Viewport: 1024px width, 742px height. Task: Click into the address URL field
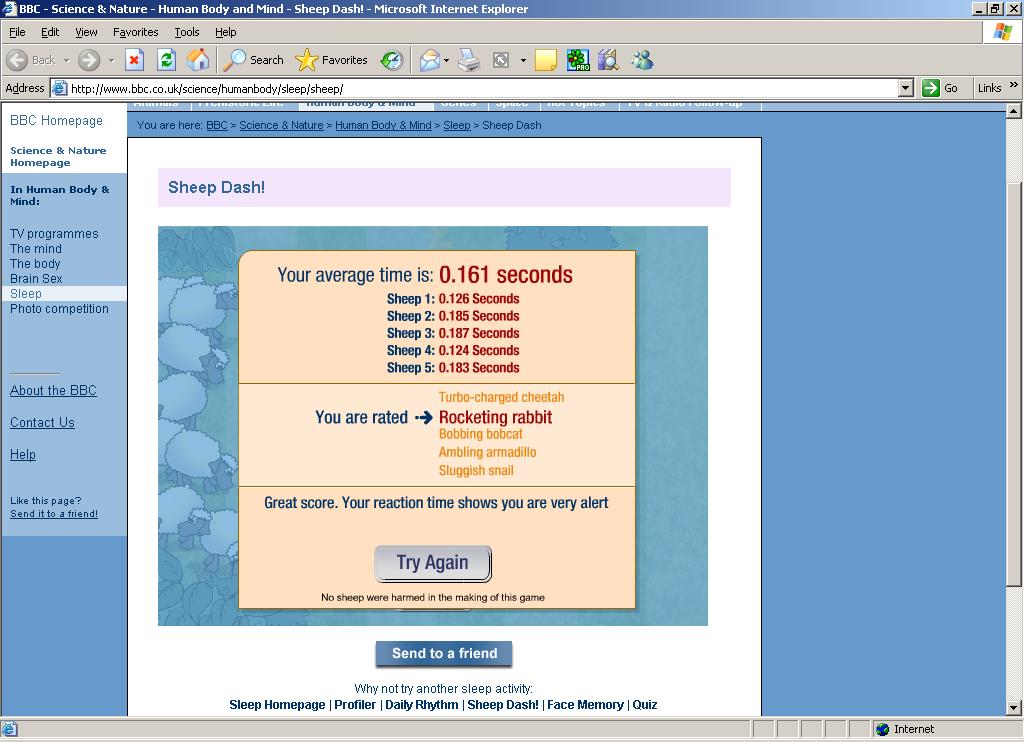482,88
